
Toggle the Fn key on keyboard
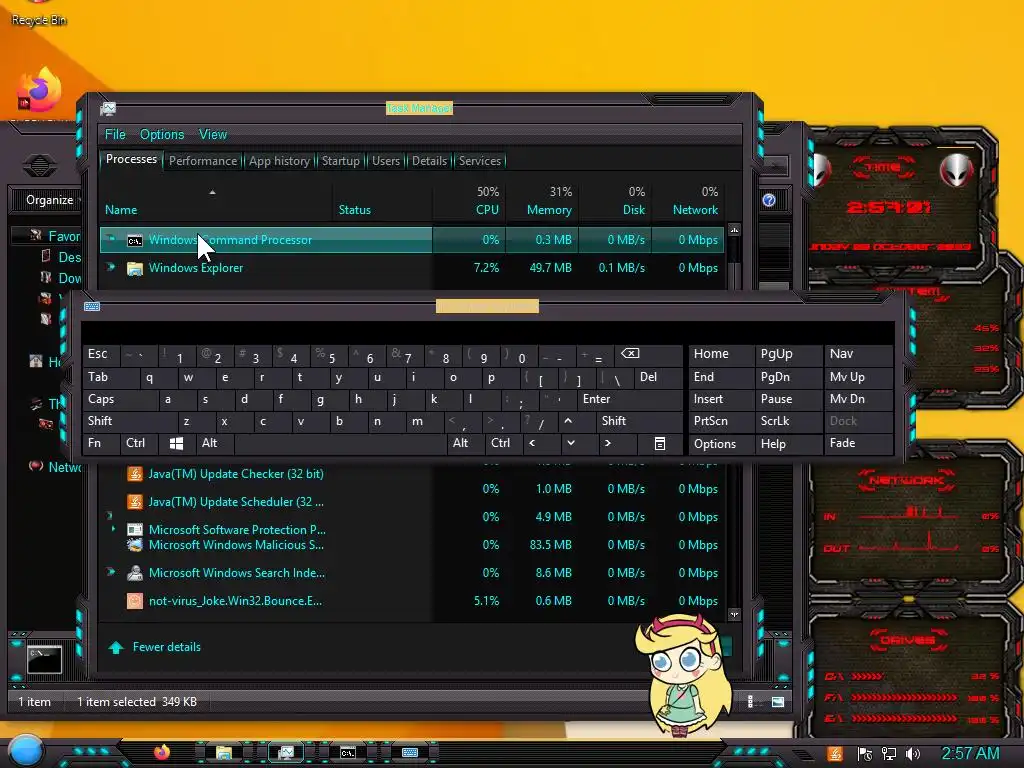click(100, 443)
